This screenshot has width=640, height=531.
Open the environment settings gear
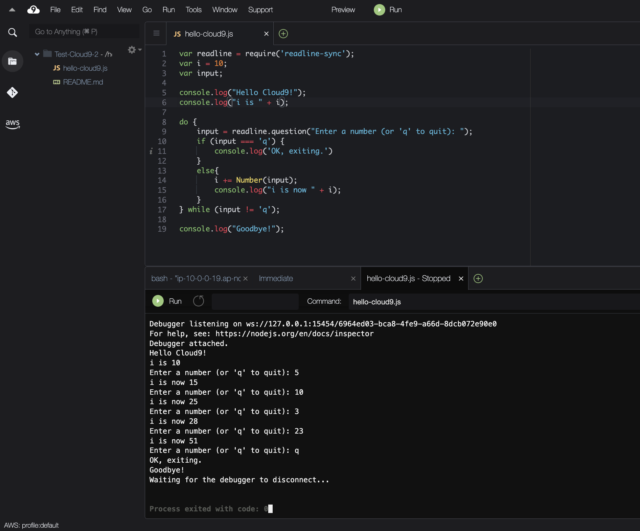(132, 50)
